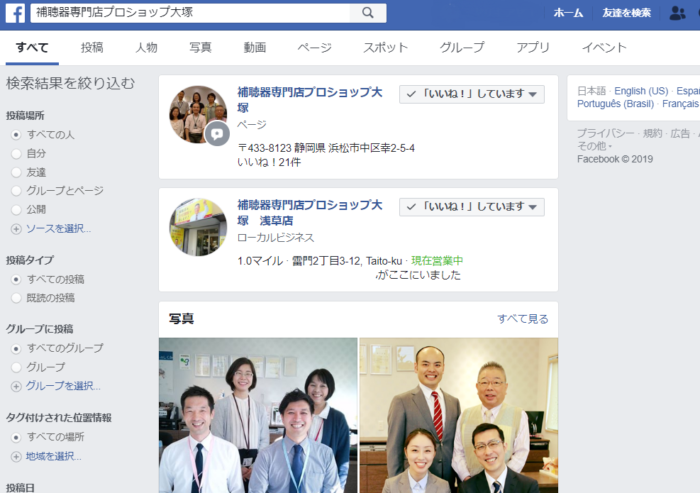Select the すべてのグループ radio button

[16, 348]
